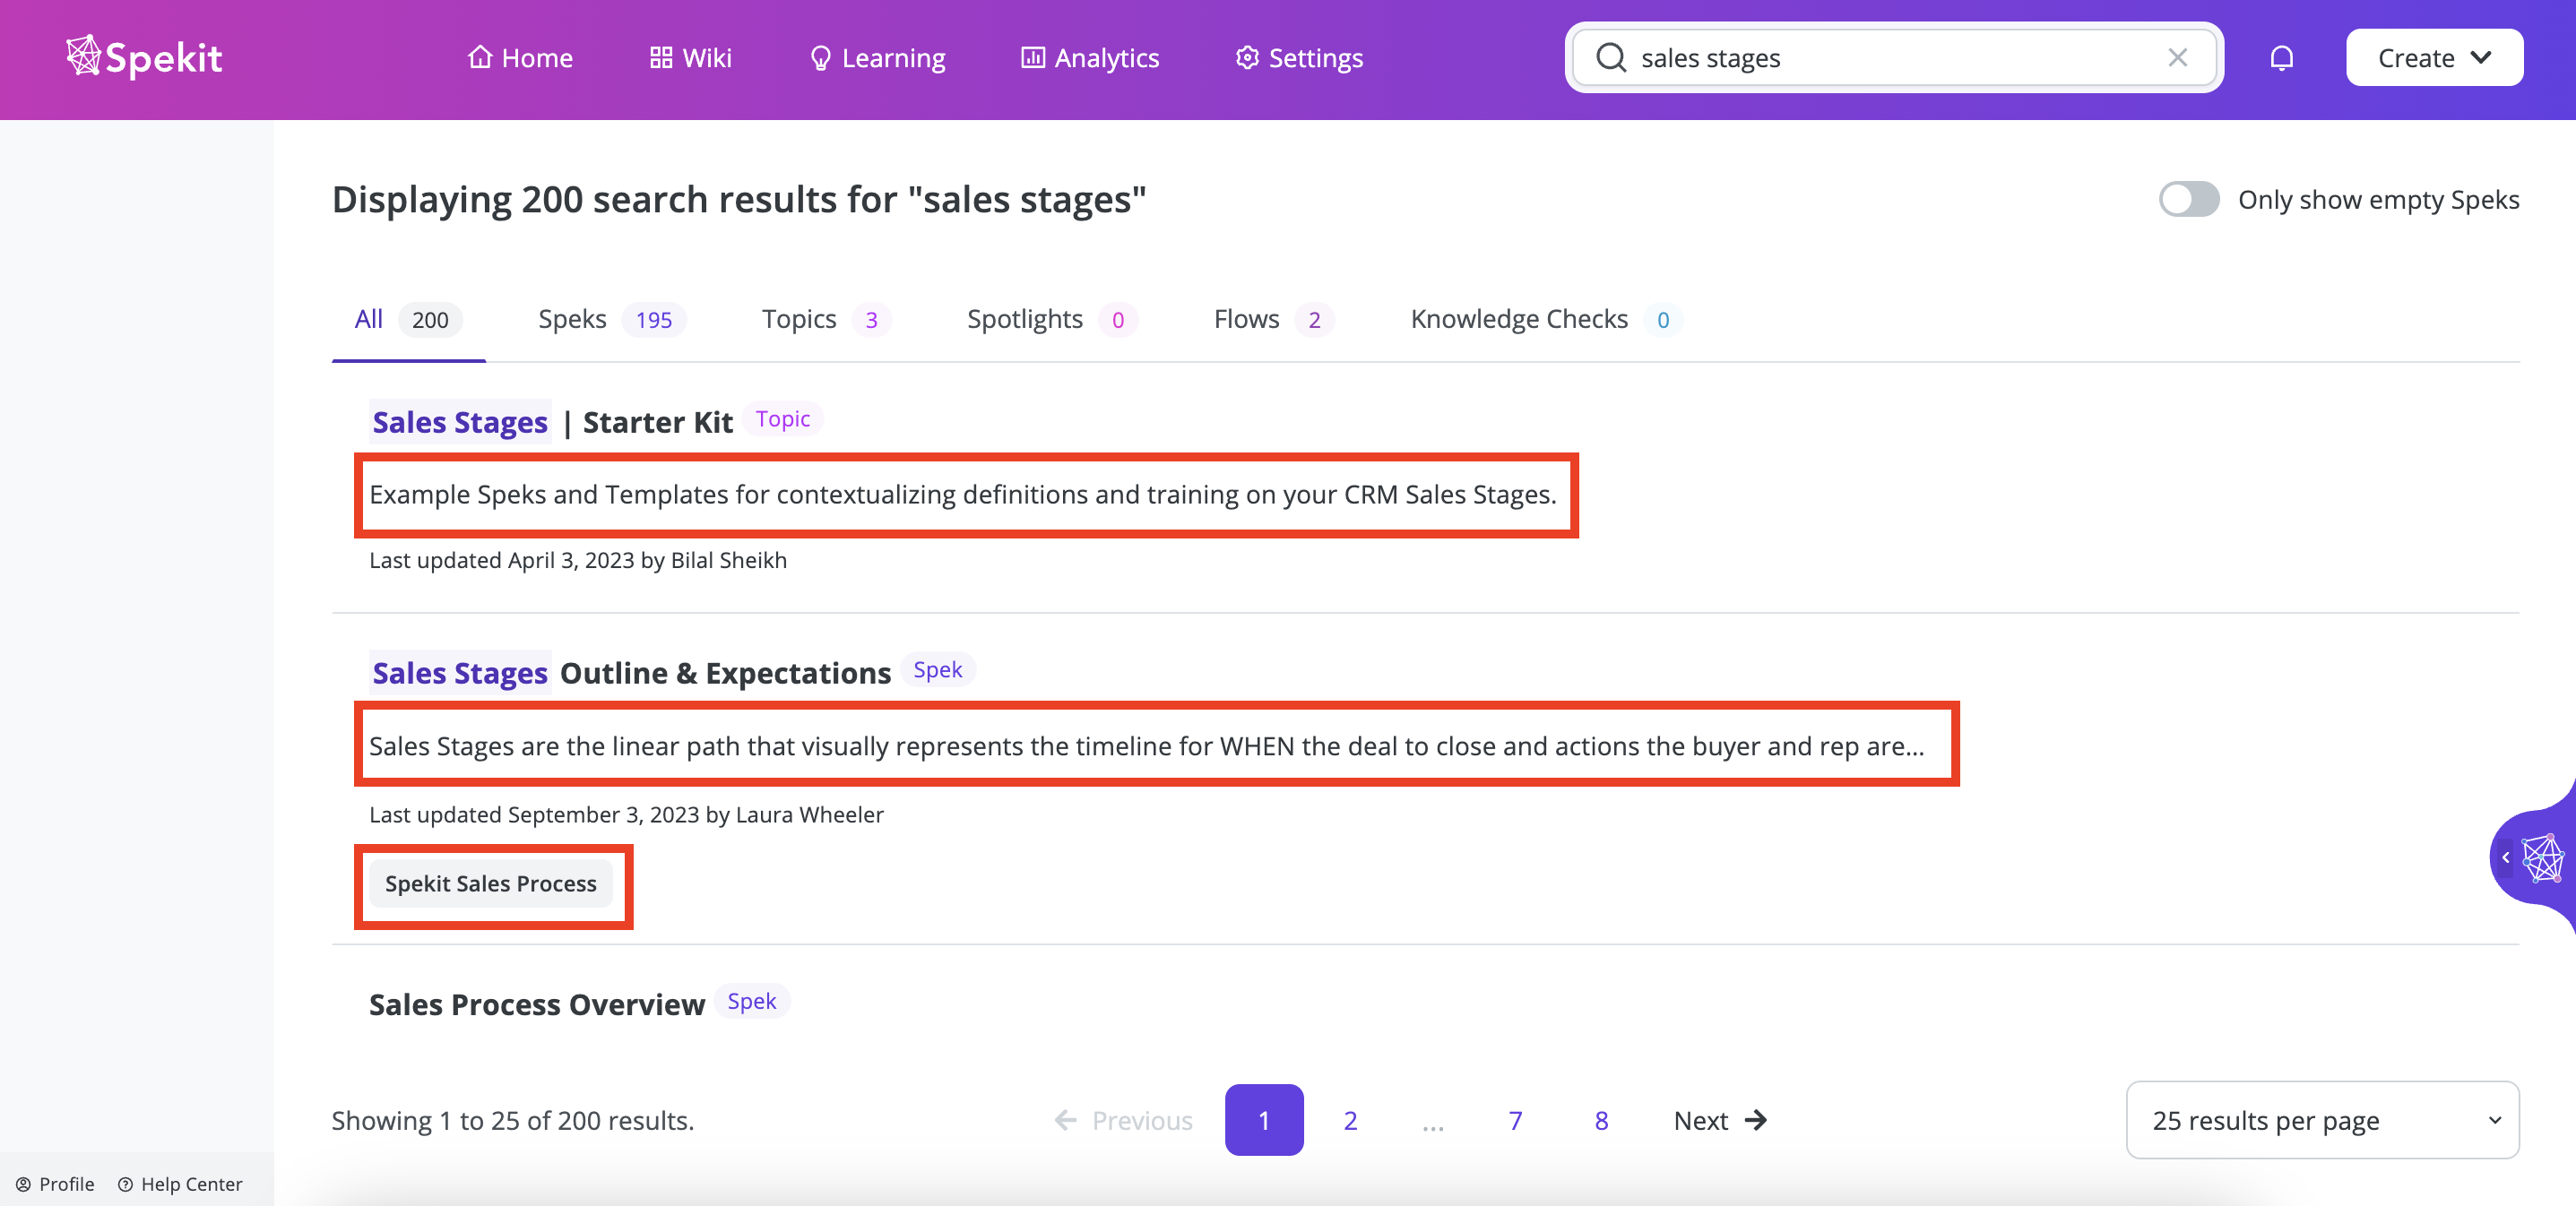Open notifications bell
Viewport: 2576px width, 1206px height.
[x=2281, y=58]
